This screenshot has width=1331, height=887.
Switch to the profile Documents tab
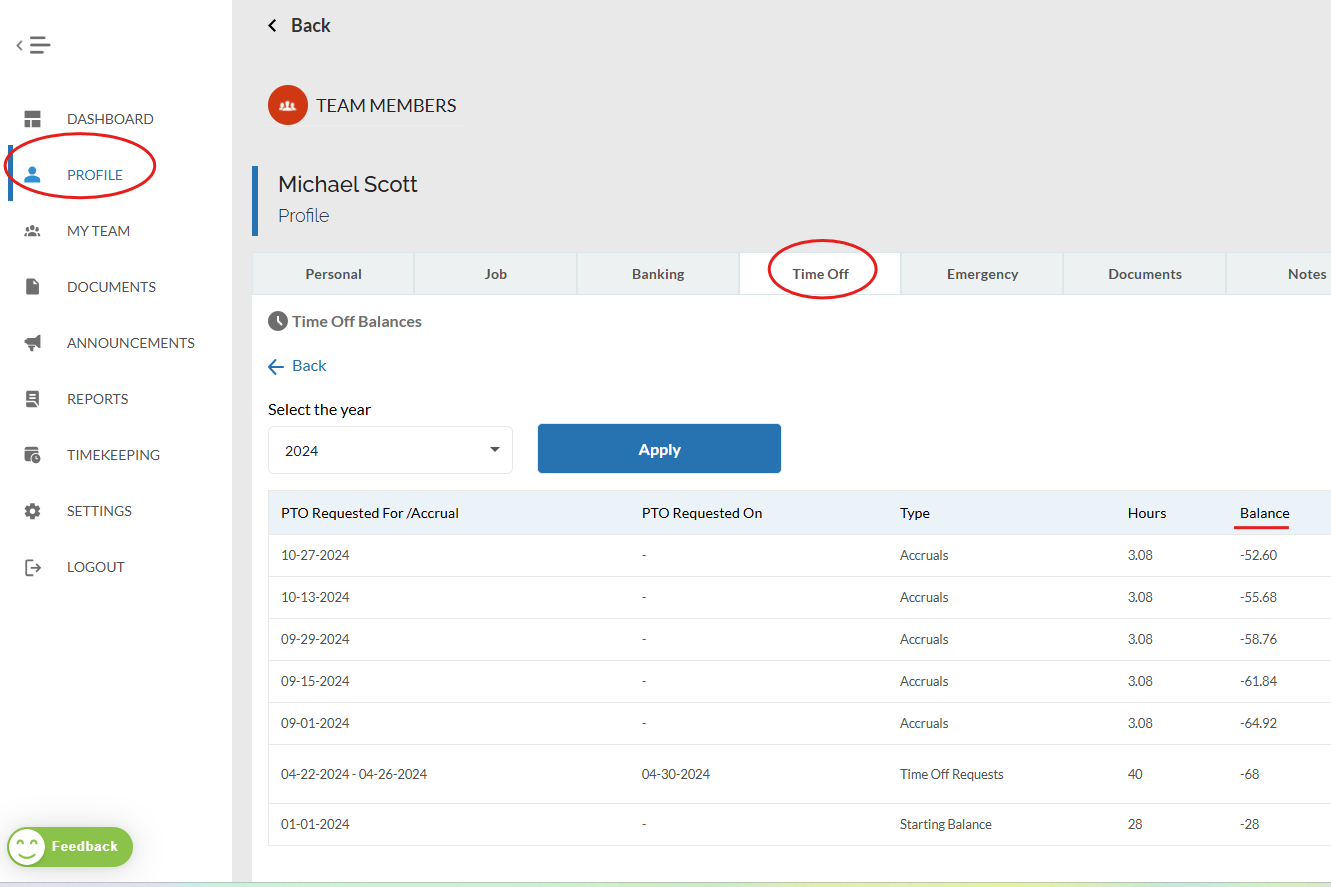click(1145, 274)
